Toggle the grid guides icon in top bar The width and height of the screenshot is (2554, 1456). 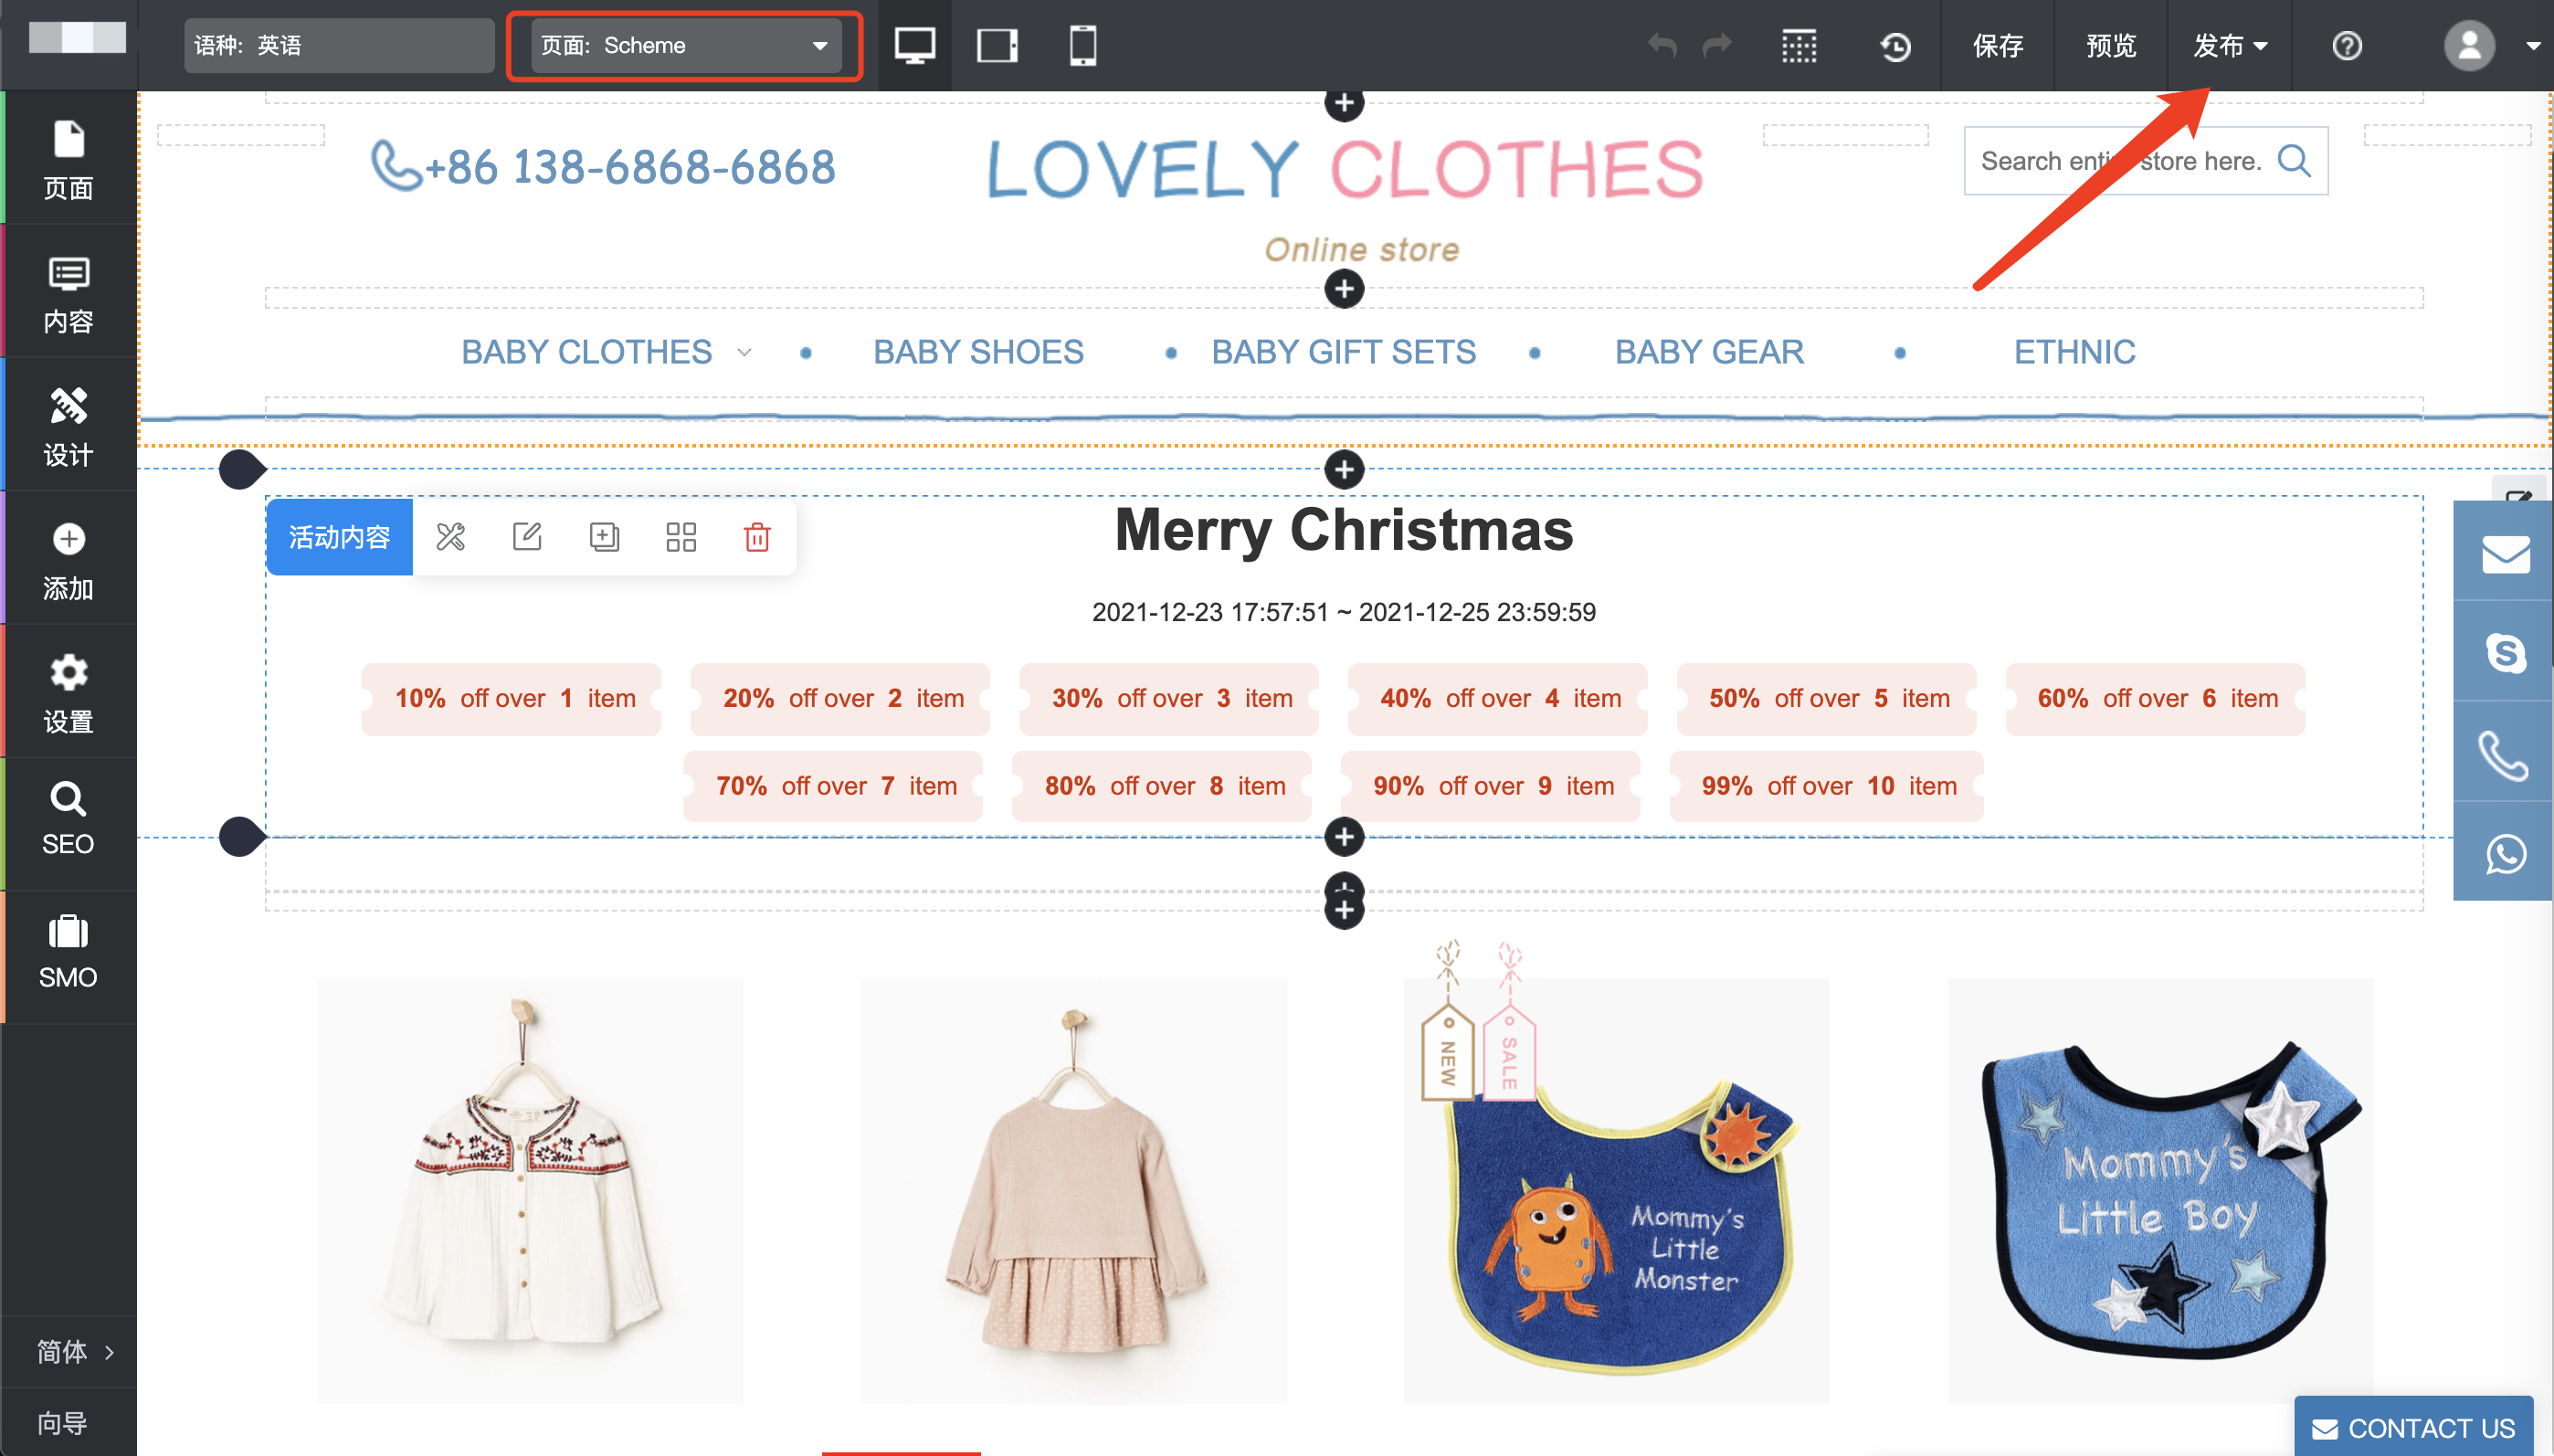(1799, 46)
